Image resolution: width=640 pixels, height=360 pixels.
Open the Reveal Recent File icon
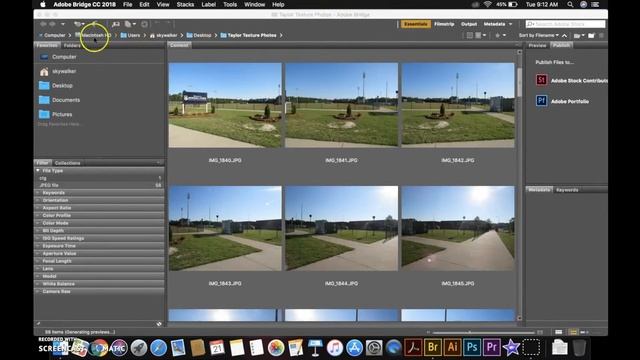78,24
